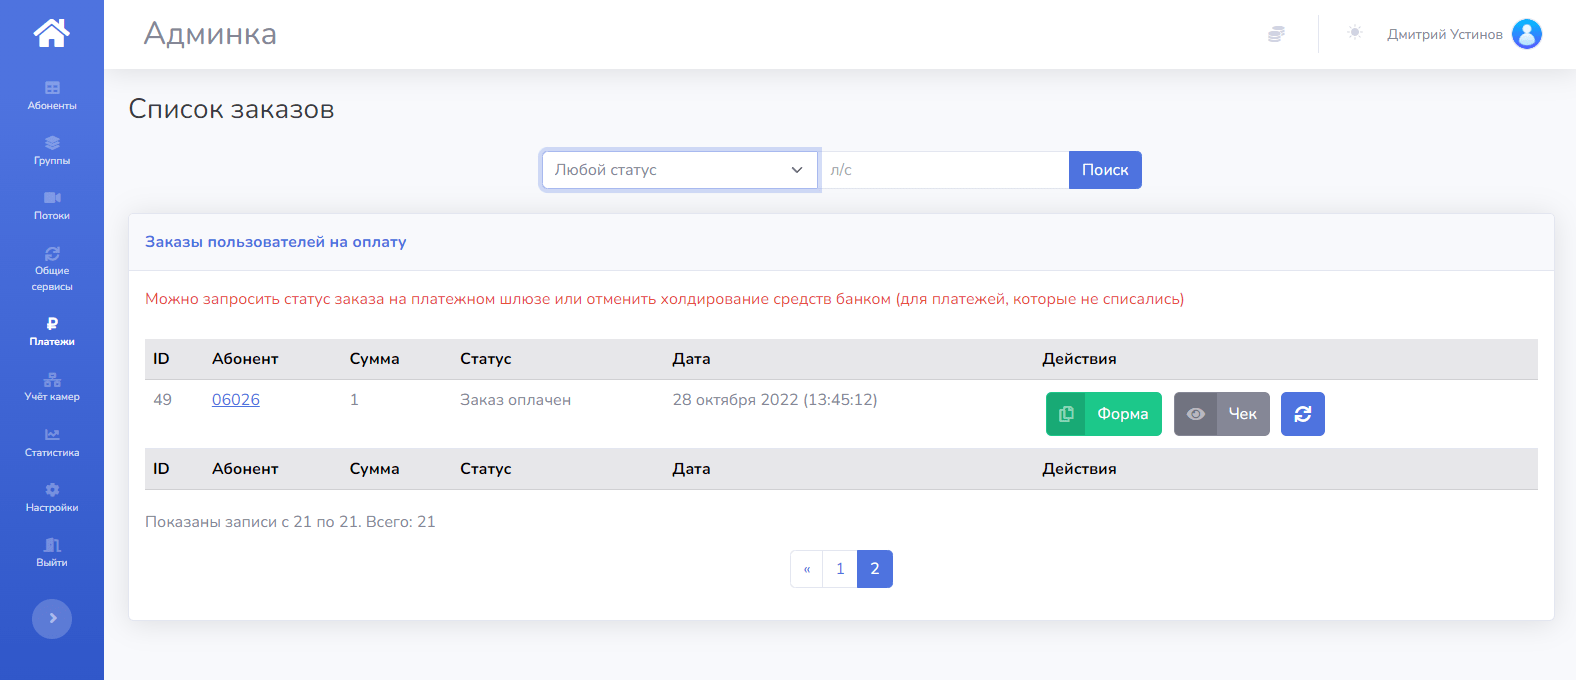
Task: Open Настройки settings
Action: (x=52, y=497)
